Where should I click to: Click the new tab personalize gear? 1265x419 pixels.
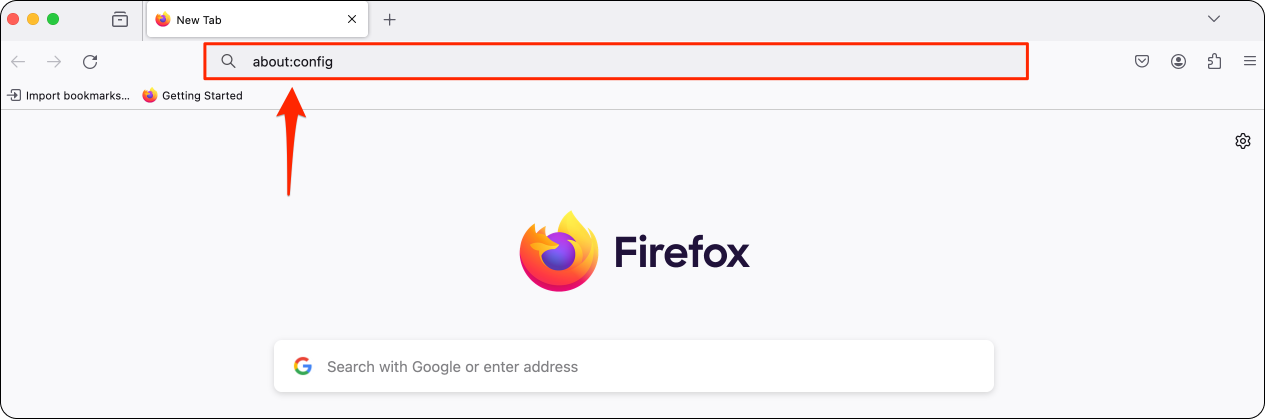pos(1243,141)
